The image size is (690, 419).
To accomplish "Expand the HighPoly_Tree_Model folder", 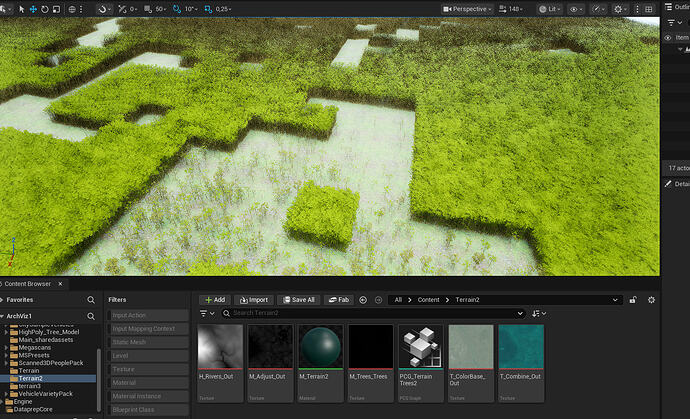I will point(6,332).
